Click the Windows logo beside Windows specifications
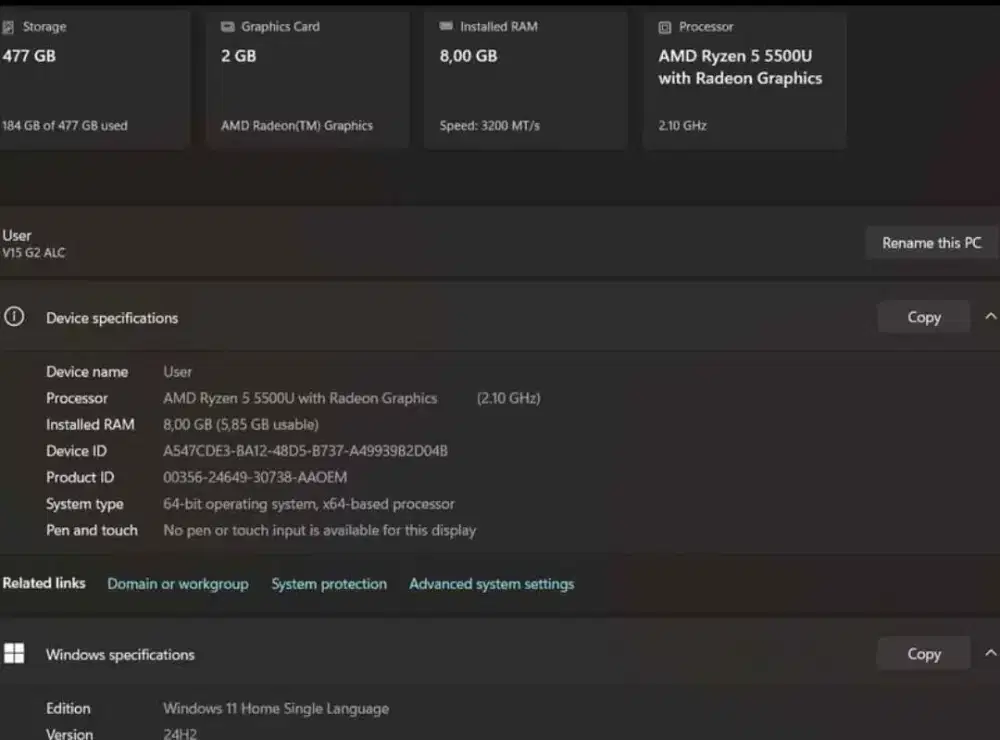 [x=14, y=653]
